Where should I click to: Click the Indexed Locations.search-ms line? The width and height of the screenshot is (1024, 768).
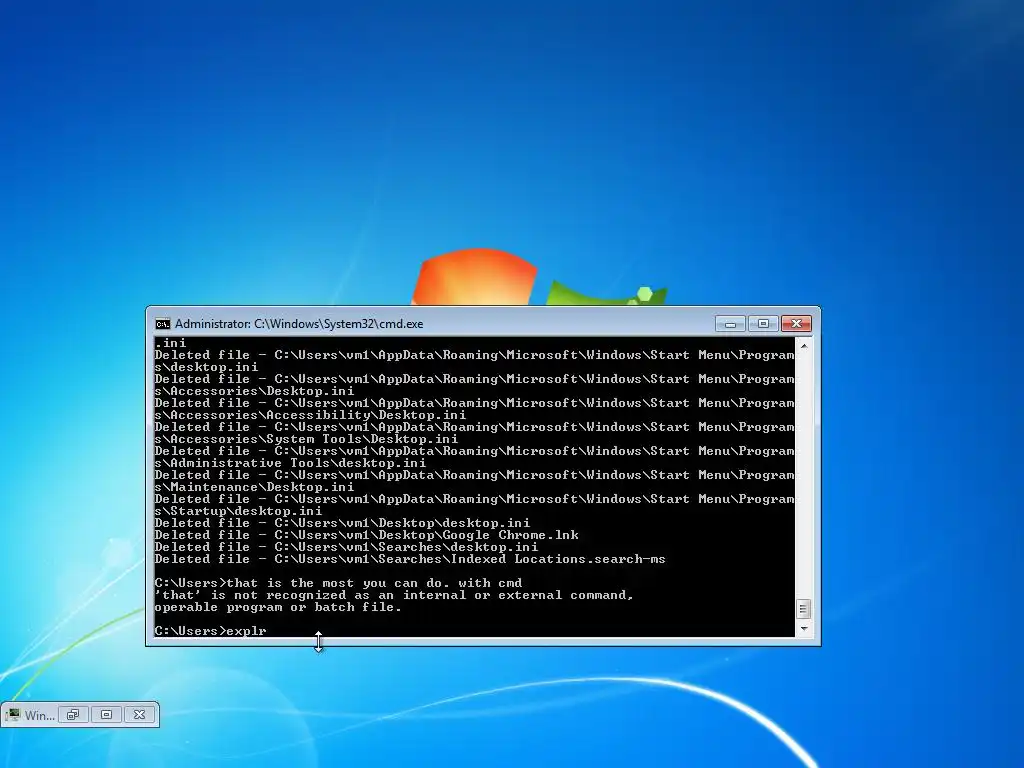coord(410,559)
